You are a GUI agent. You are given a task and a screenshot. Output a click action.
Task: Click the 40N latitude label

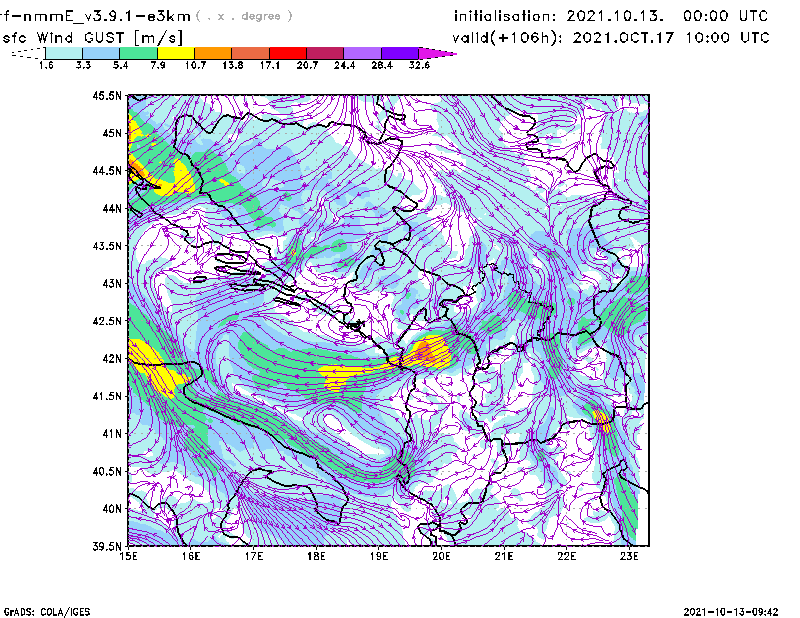[112, 509]
